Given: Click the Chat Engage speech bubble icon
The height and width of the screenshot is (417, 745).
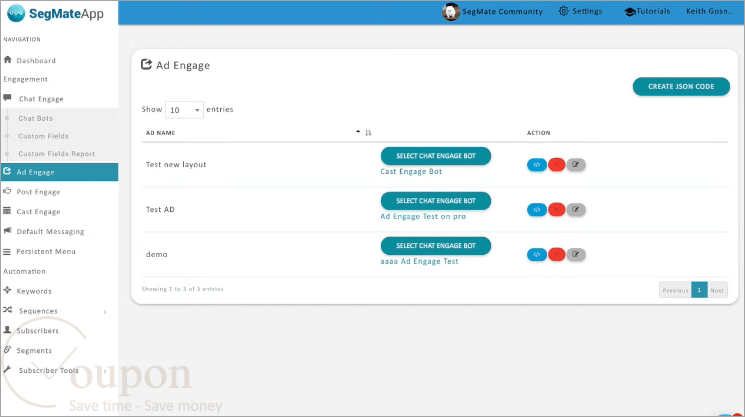Looking at the screenshot, I should [7, 98].
